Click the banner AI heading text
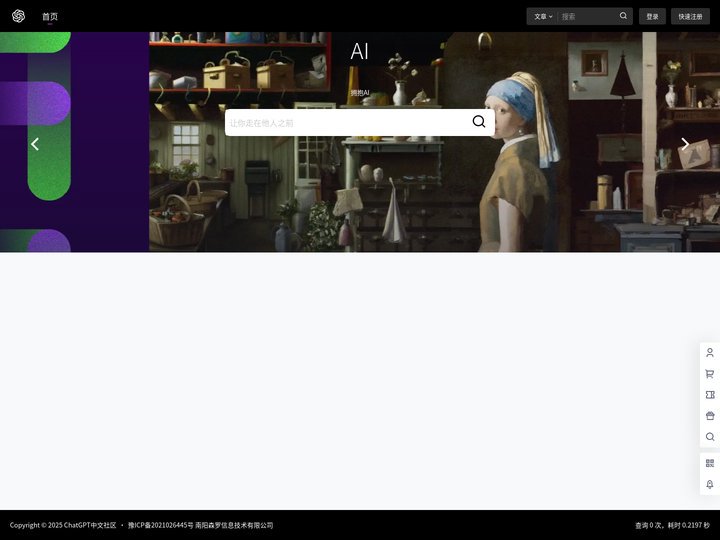The image size is (720, 540). click(x=360, y=51)
